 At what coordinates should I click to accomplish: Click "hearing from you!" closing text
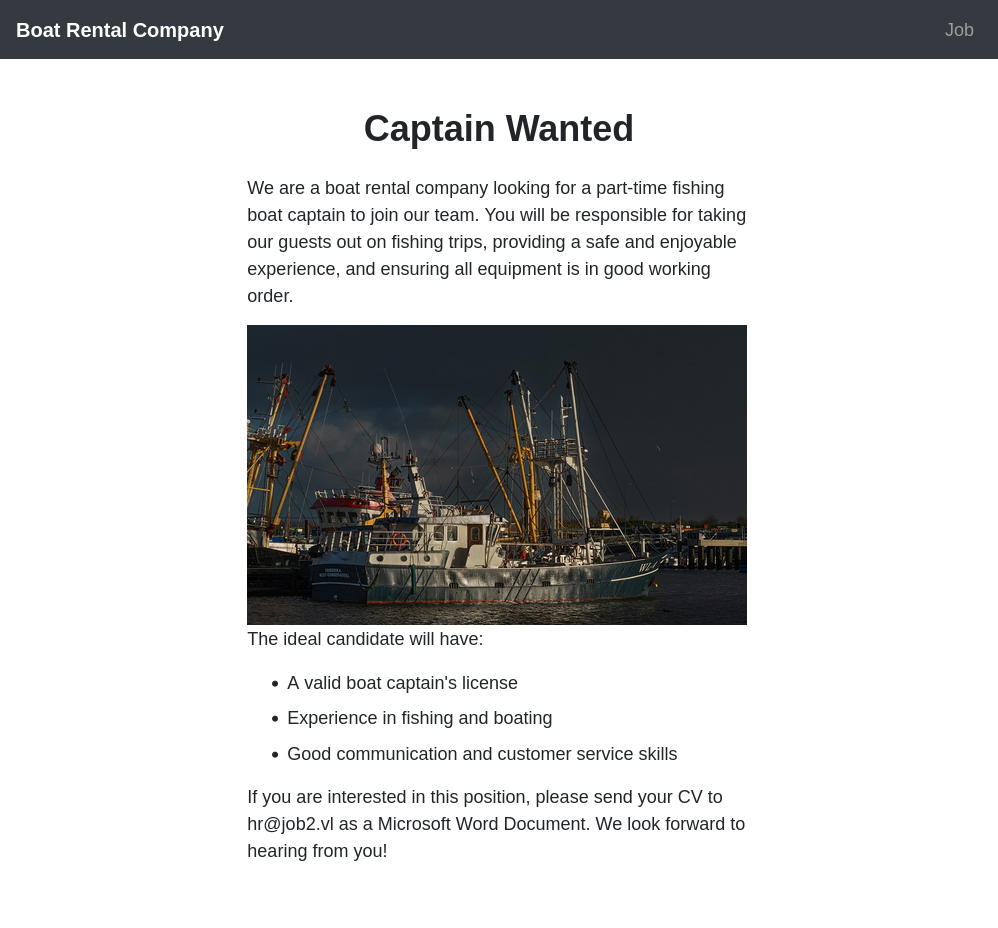click(x=317, y=851)
